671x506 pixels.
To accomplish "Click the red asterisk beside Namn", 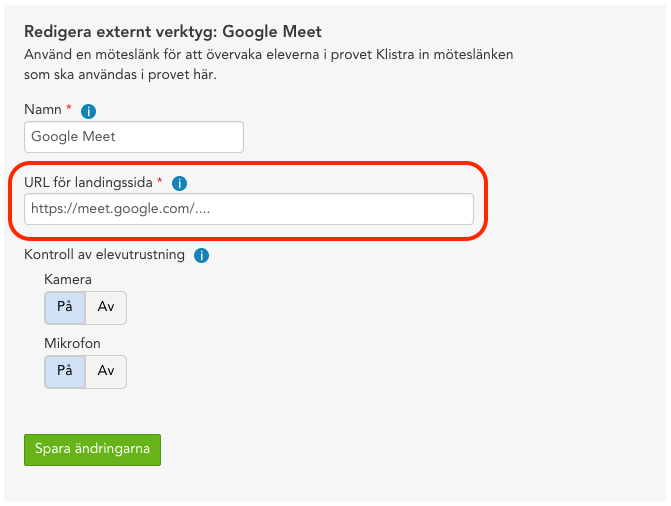I will (68, 107).
